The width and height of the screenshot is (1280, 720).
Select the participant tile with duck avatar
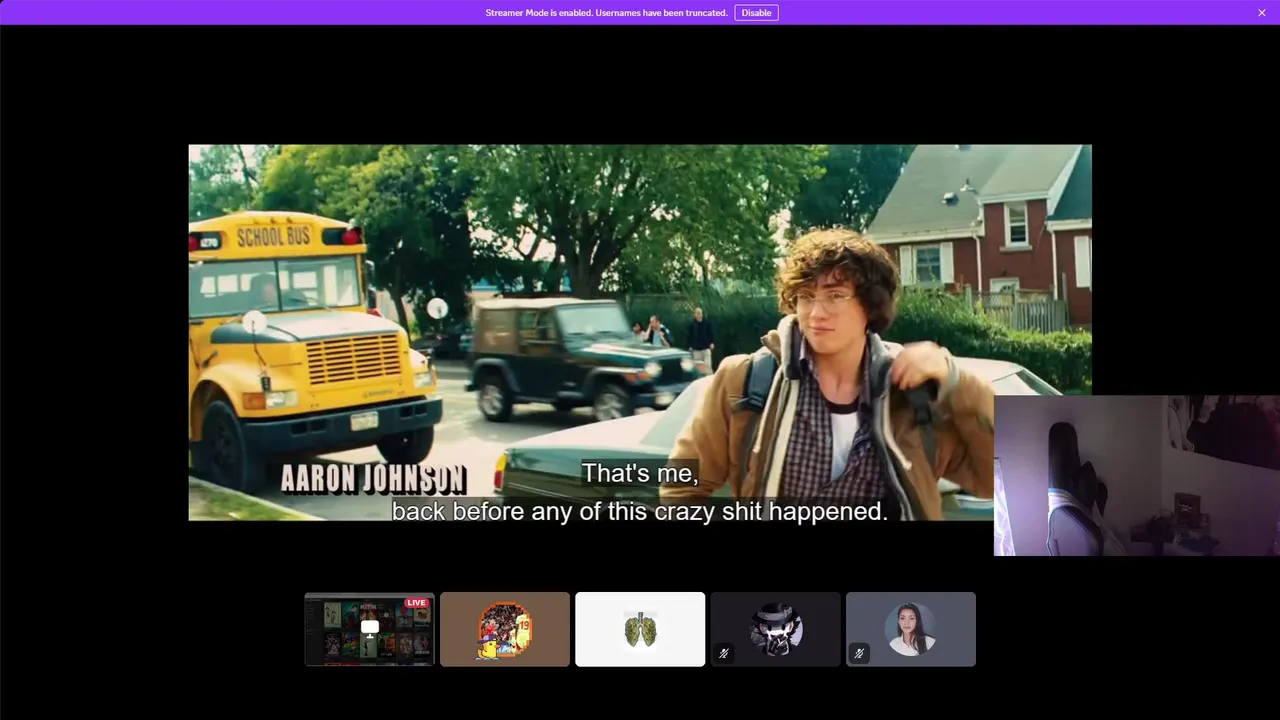[x=505, y=629]
